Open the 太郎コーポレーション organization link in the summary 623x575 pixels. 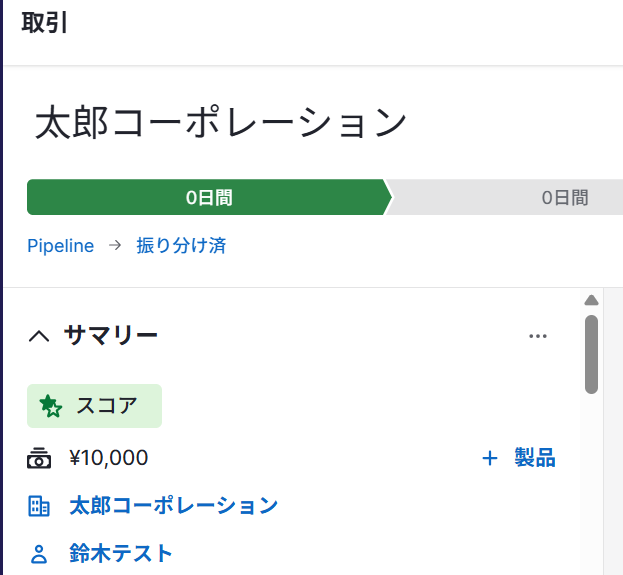(x=173, y=506)
